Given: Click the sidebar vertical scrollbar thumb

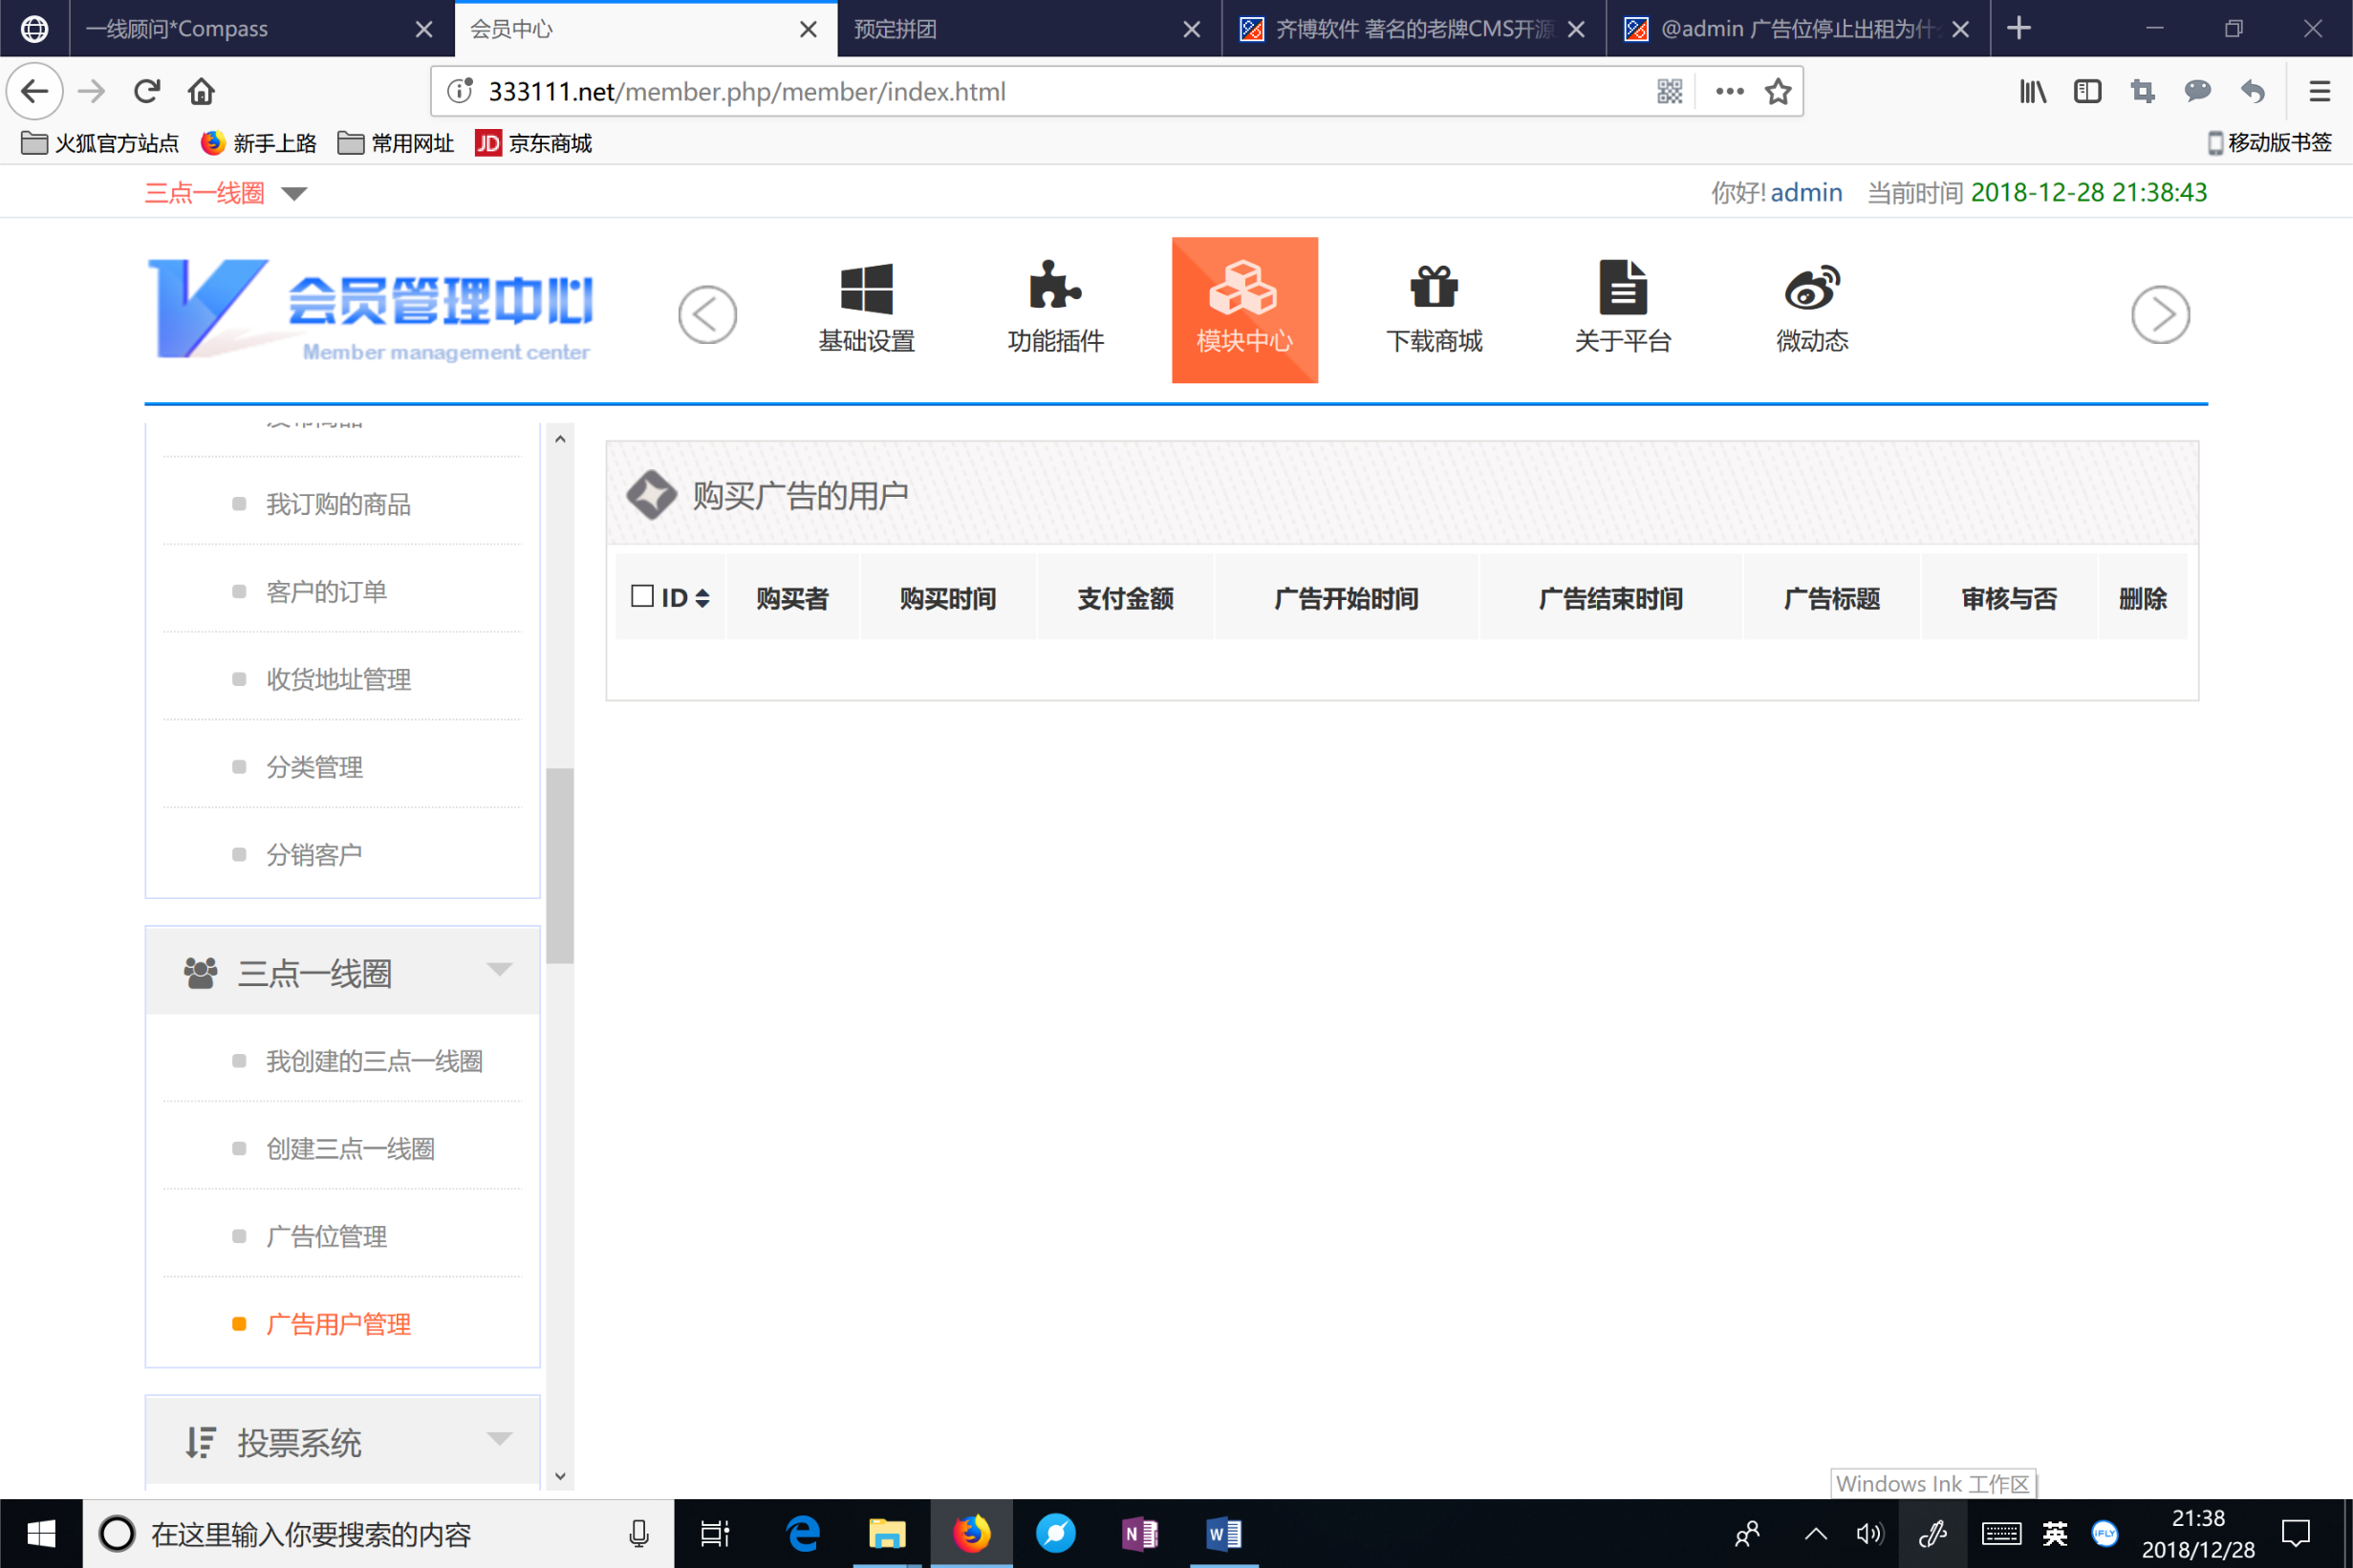Looking at the screenshot, I should (x=560, y=865).
